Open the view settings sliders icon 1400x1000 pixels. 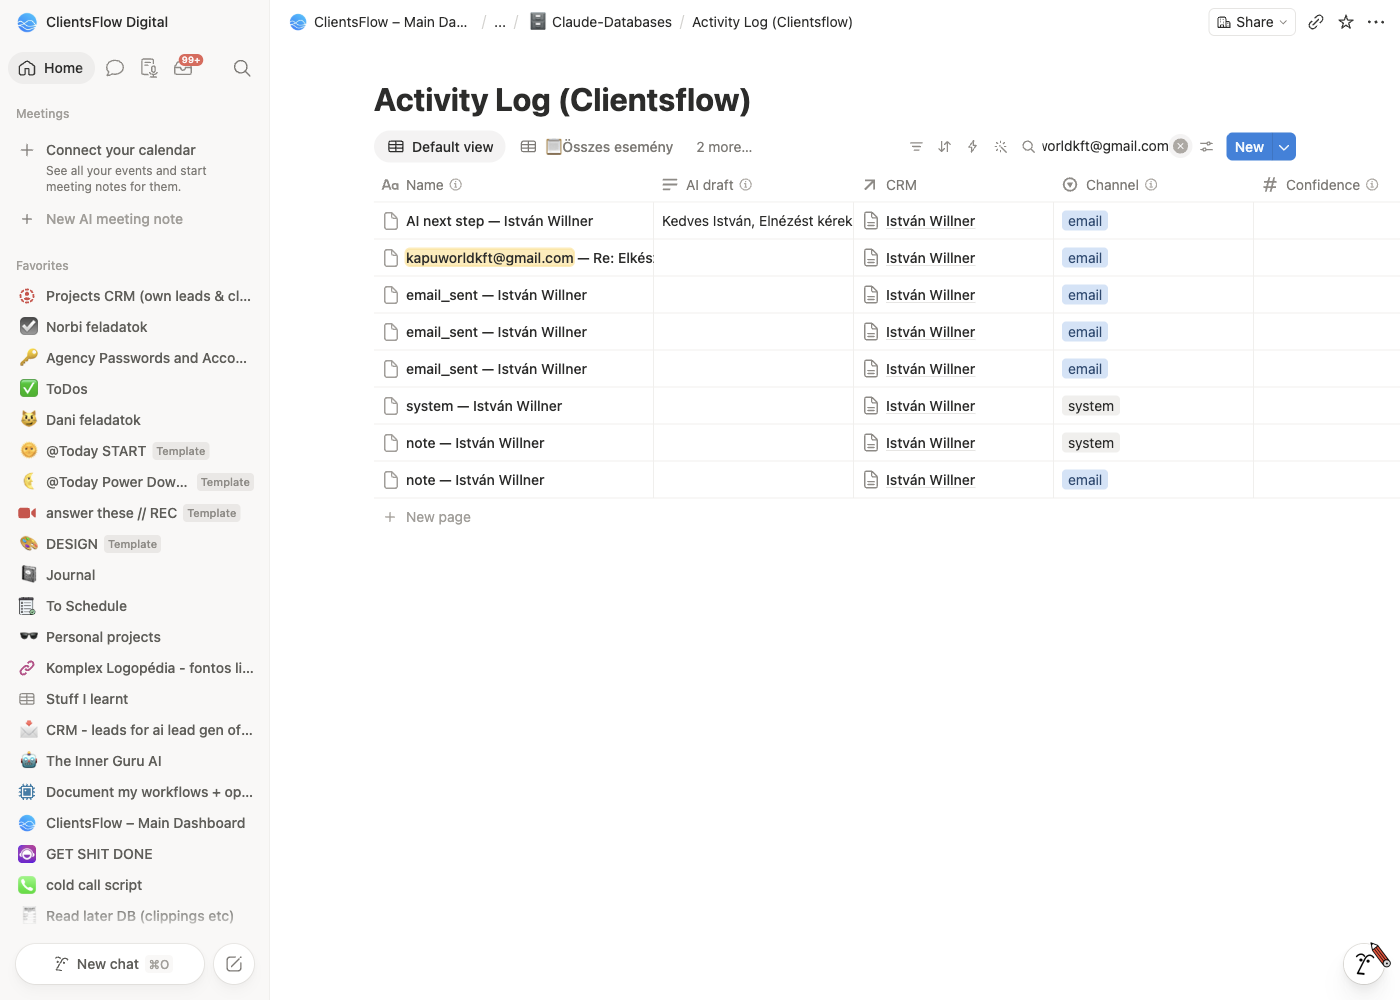1207,147
